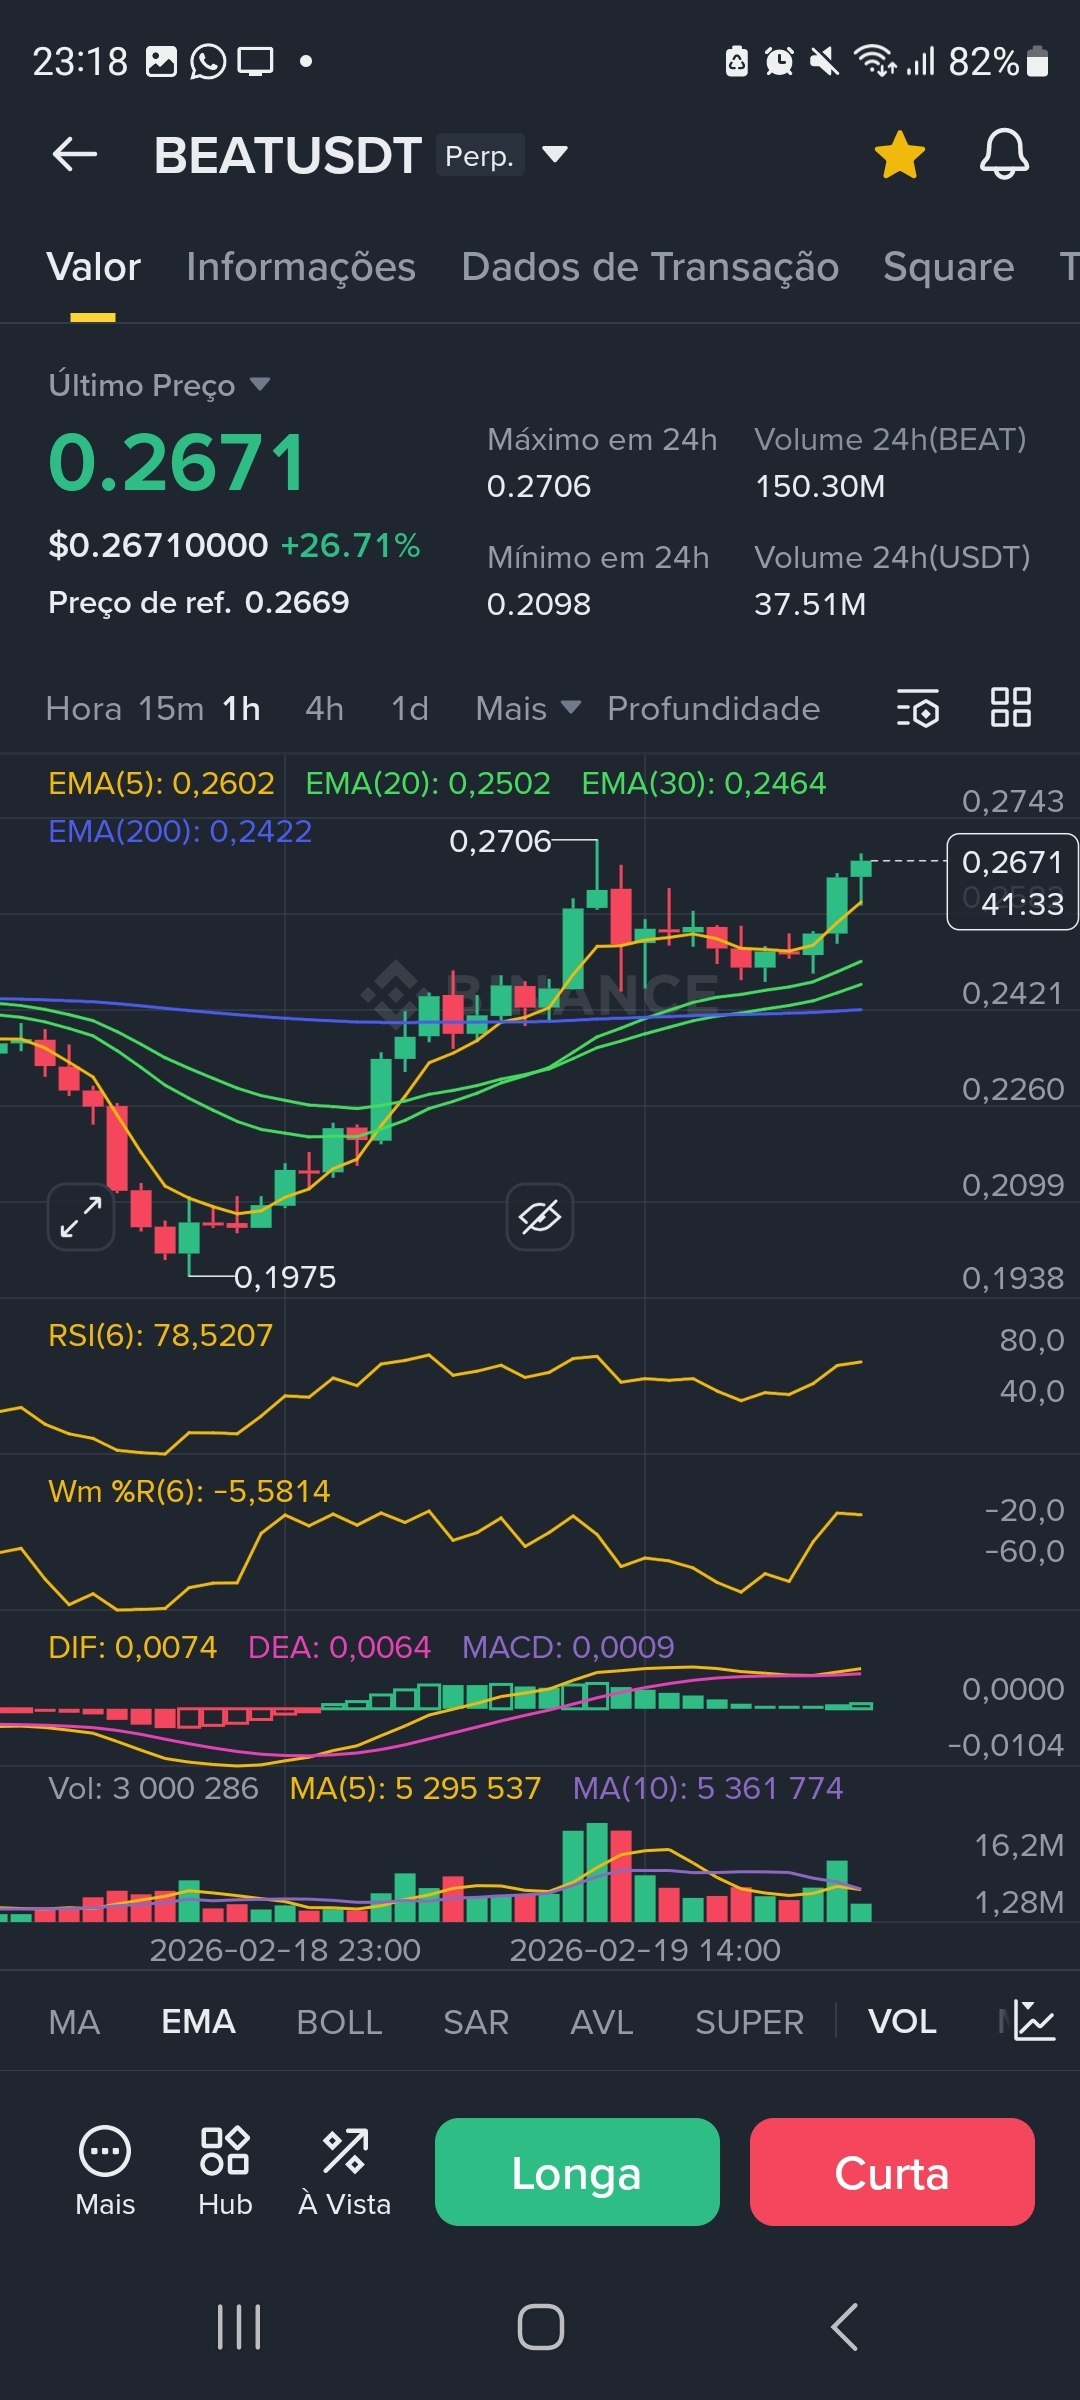Tap the MACD value label
The image size is (1080, 2400).
[x=568, y=1647]
